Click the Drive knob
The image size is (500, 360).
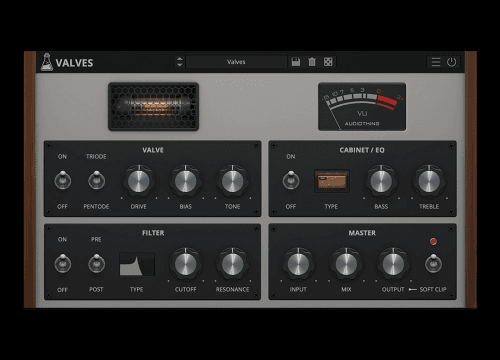[139, 181]
